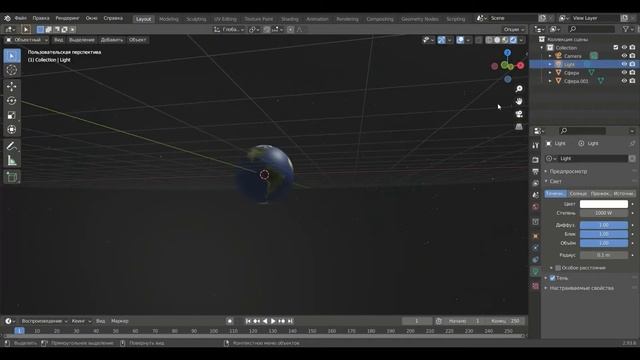Activate the Scale tool

point(12,115)
